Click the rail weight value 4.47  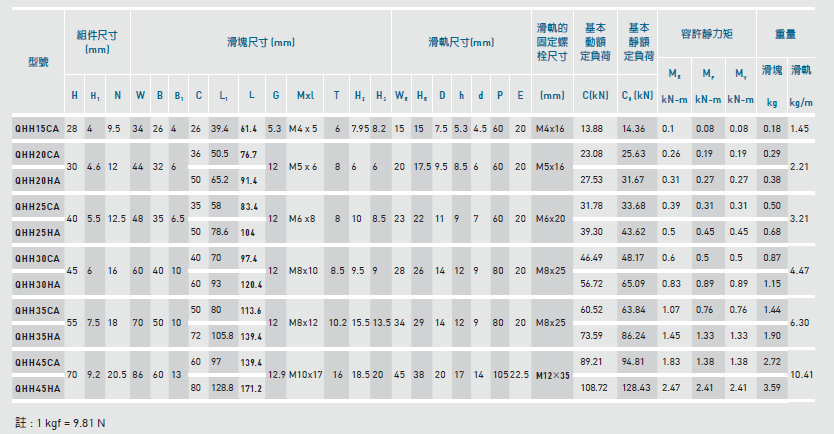(x=799, y=271)
